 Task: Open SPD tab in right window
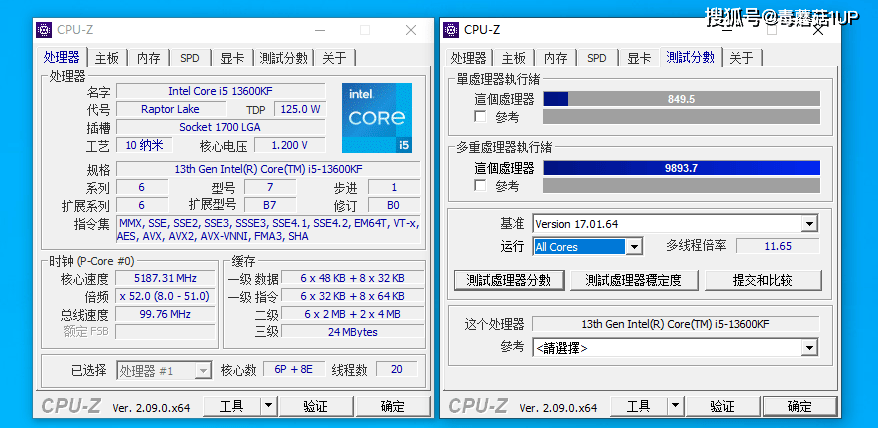tap(597, 58)
